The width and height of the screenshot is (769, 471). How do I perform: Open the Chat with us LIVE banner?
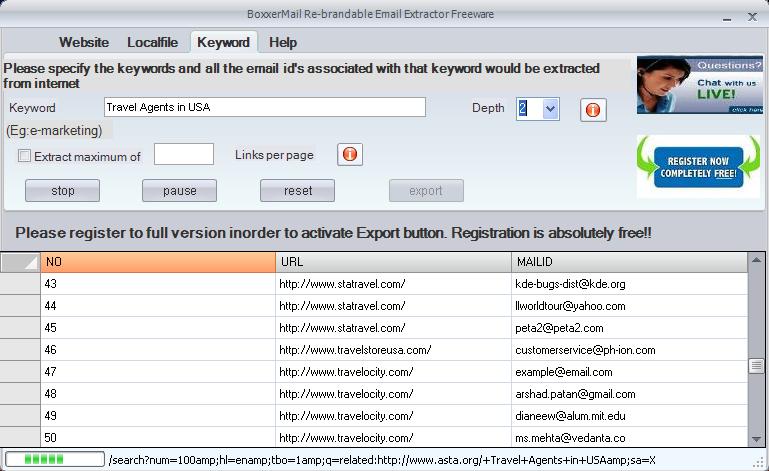coord(700,85)
